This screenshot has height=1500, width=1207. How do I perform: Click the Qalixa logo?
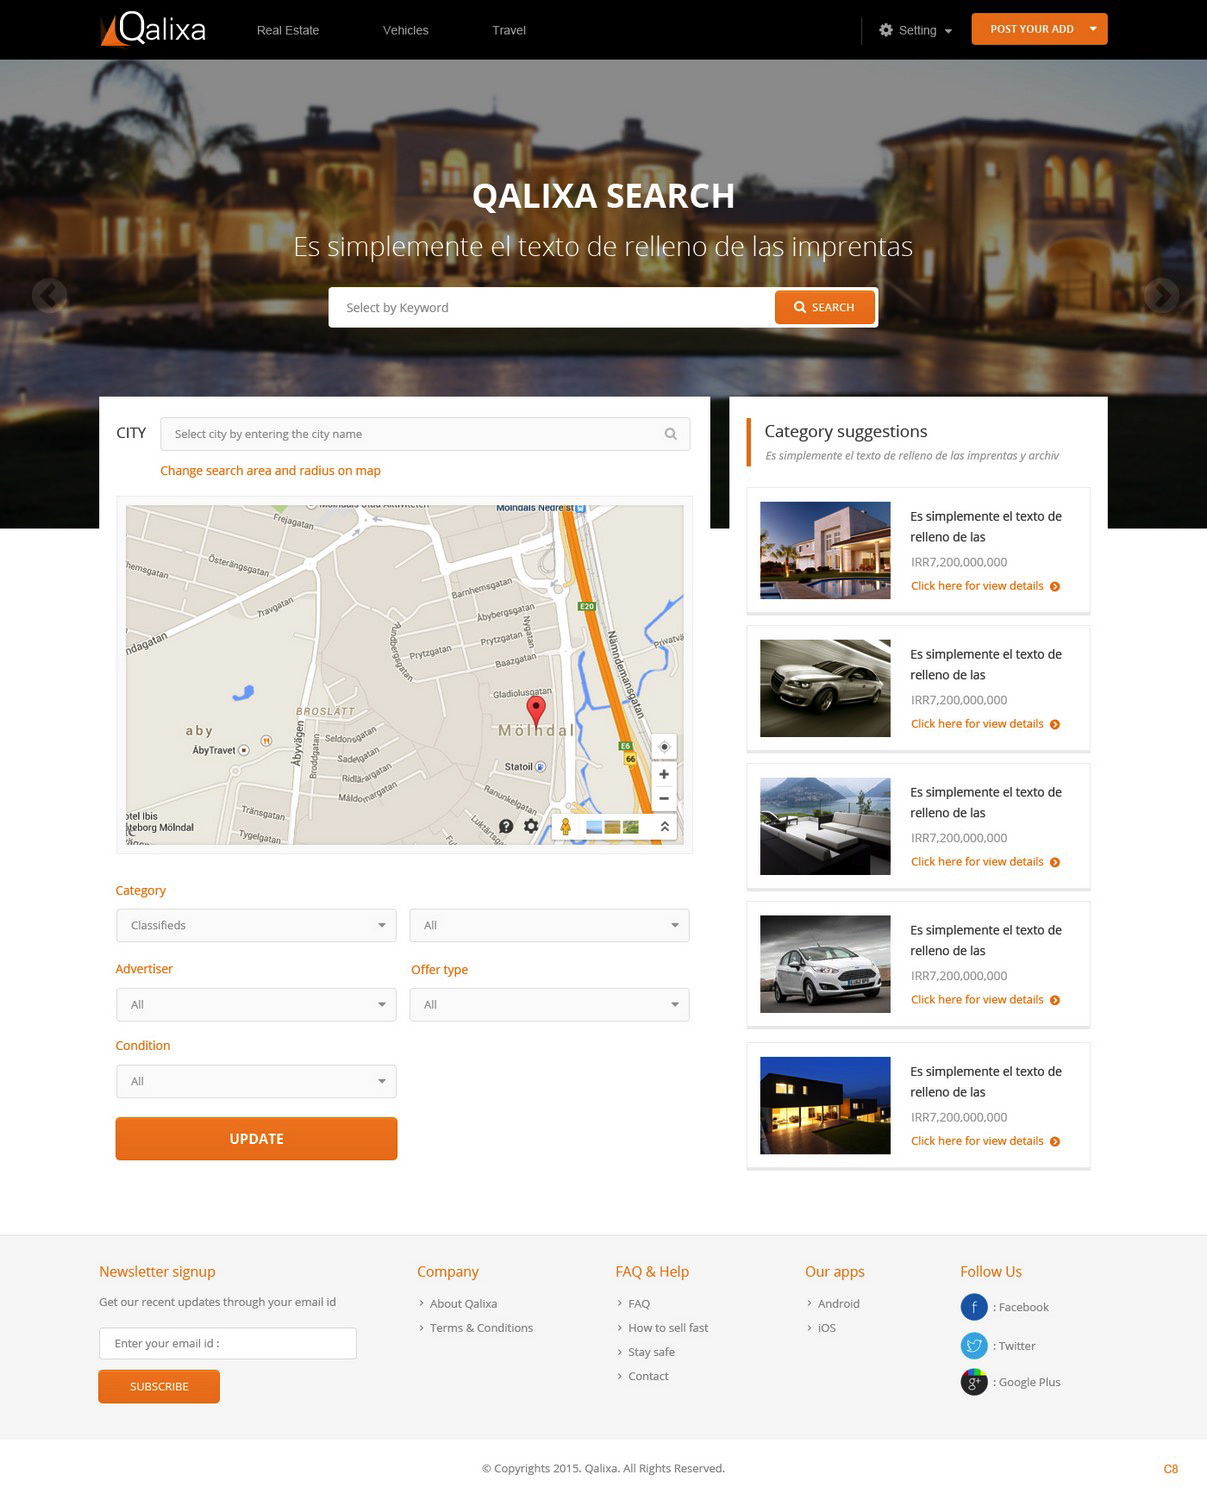(x=153, y=28)
